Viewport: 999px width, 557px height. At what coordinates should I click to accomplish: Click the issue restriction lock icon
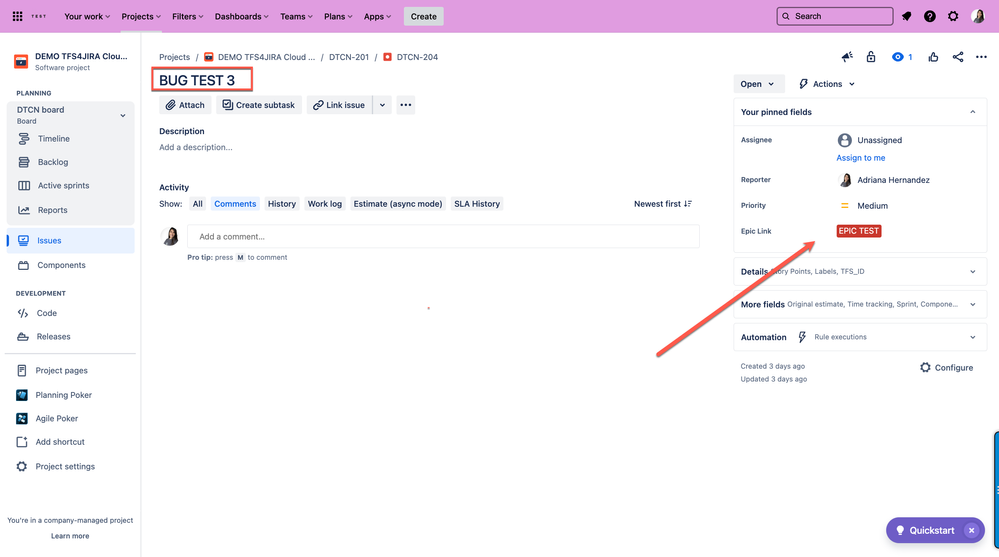871,57
